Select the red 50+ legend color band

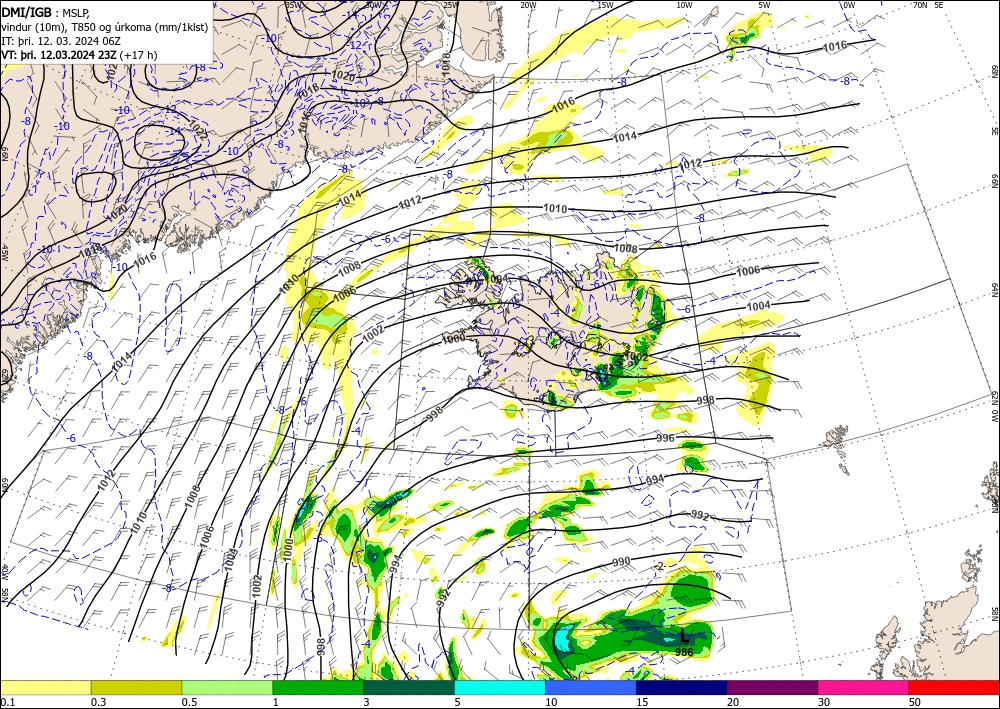954,687
